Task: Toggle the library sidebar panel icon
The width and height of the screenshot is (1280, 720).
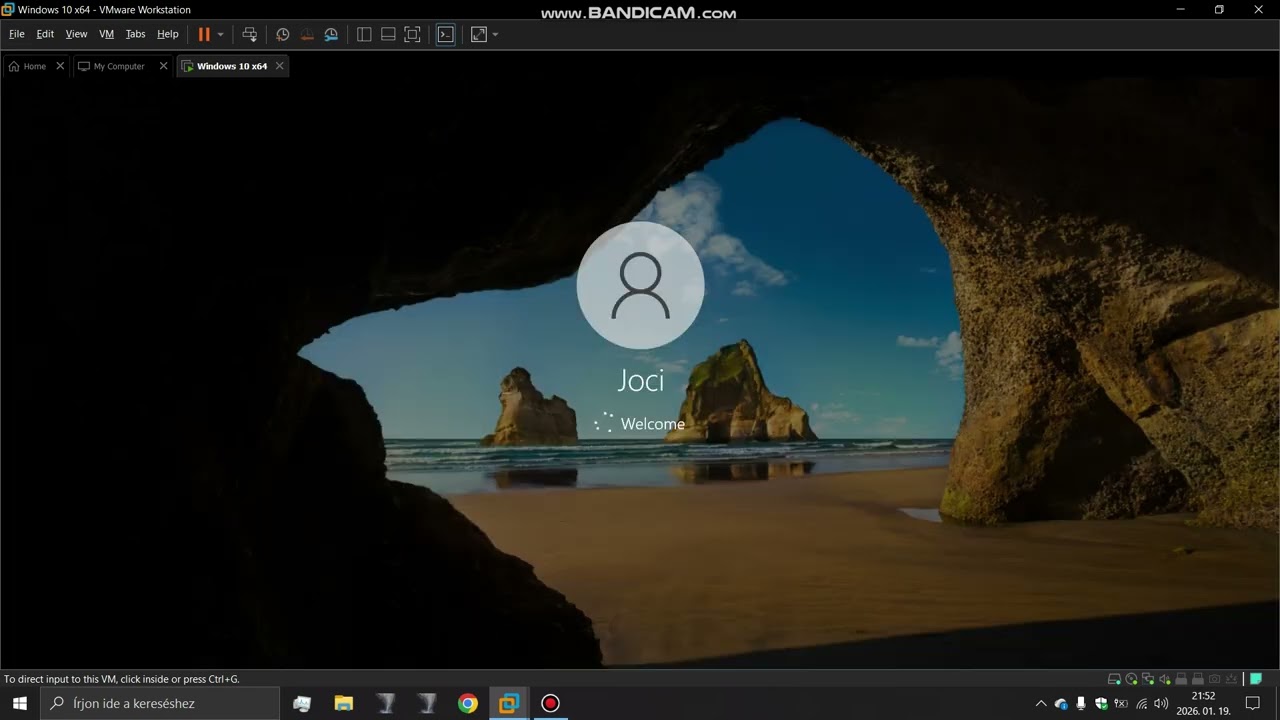Action: pos(364,34)
